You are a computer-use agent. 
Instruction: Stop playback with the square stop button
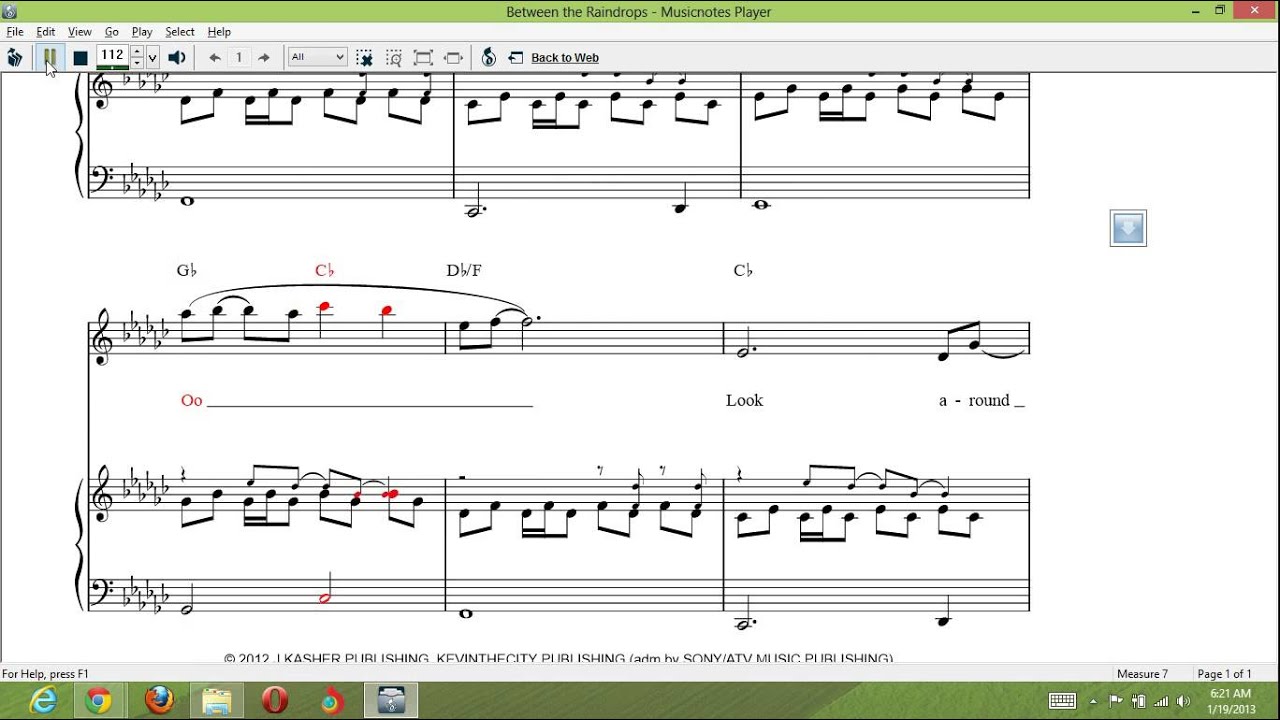tap(80, 58)
